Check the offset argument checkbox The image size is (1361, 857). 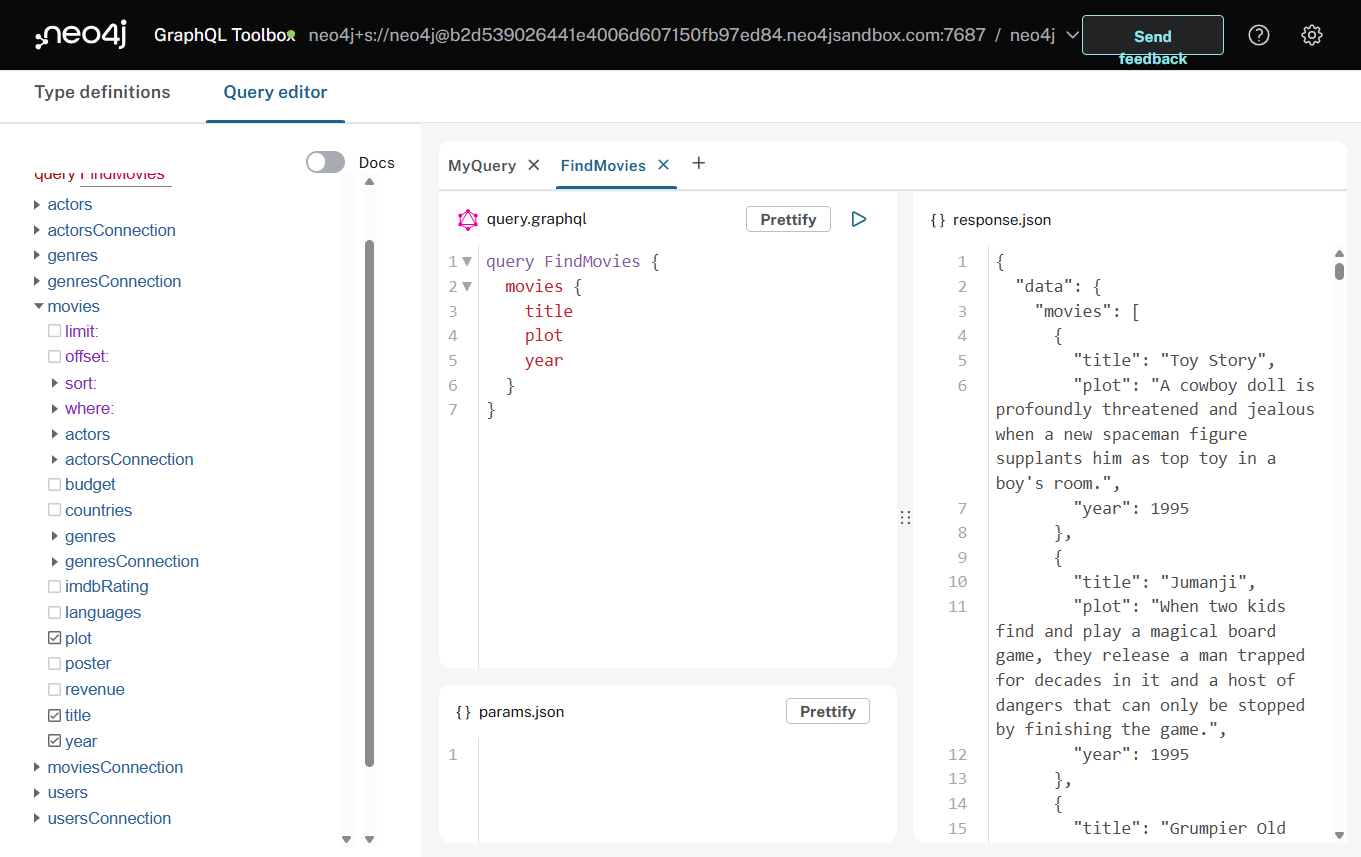[55, 356]
